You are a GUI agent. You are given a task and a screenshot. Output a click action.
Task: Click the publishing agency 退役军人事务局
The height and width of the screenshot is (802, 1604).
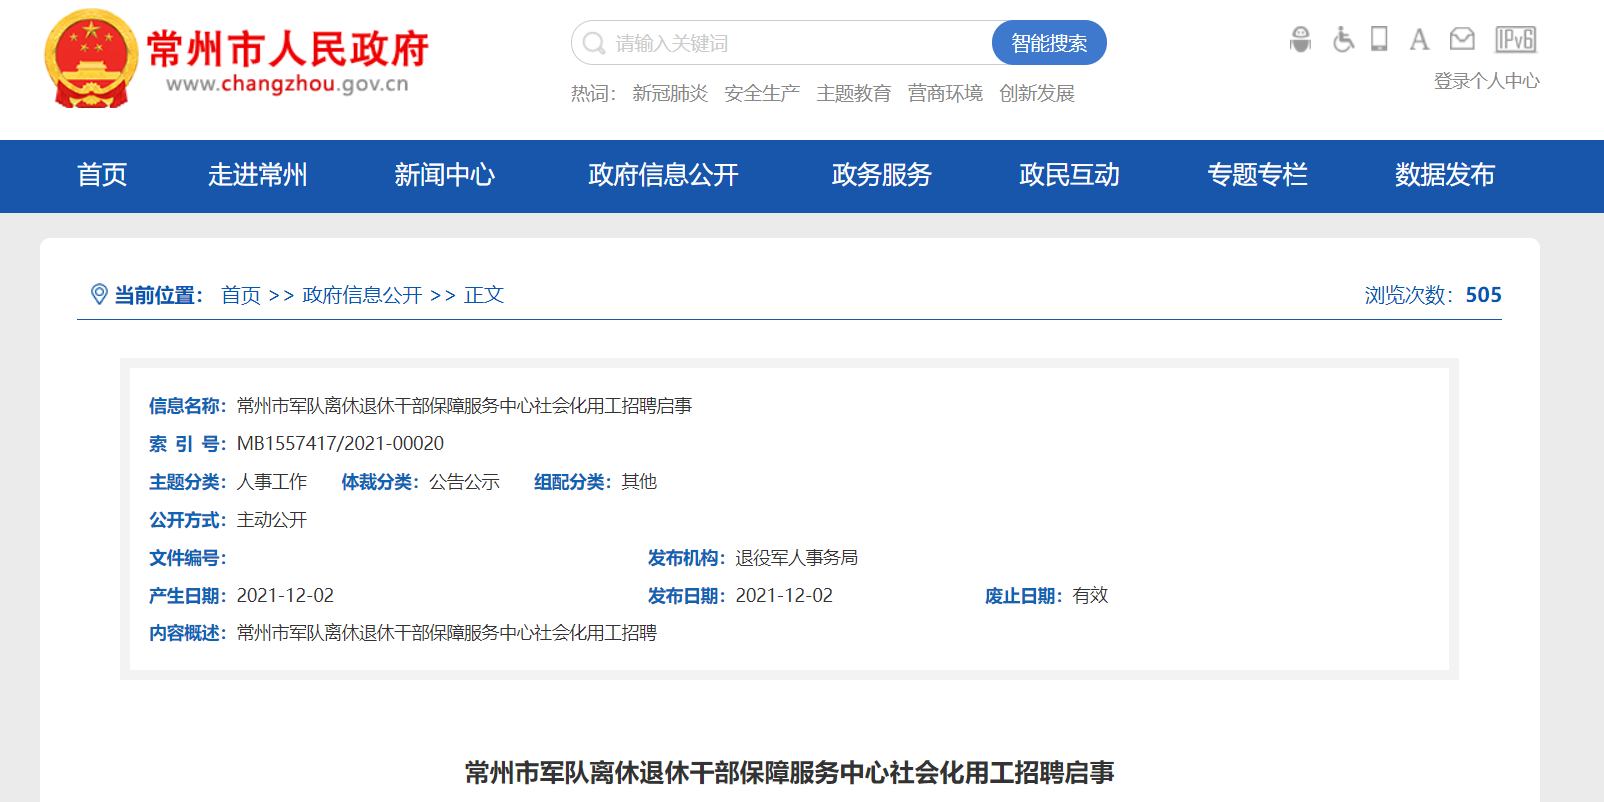[797, 558]
